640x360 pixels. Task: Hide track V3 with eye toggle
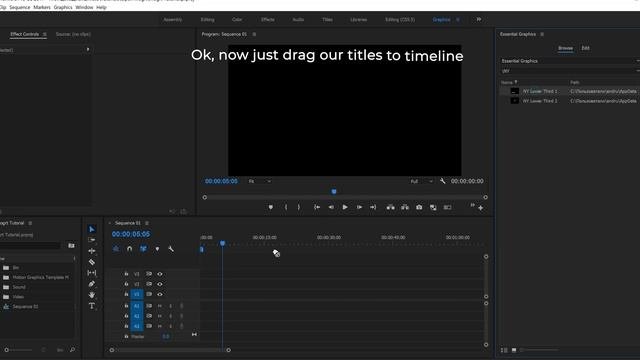[160, 274]
